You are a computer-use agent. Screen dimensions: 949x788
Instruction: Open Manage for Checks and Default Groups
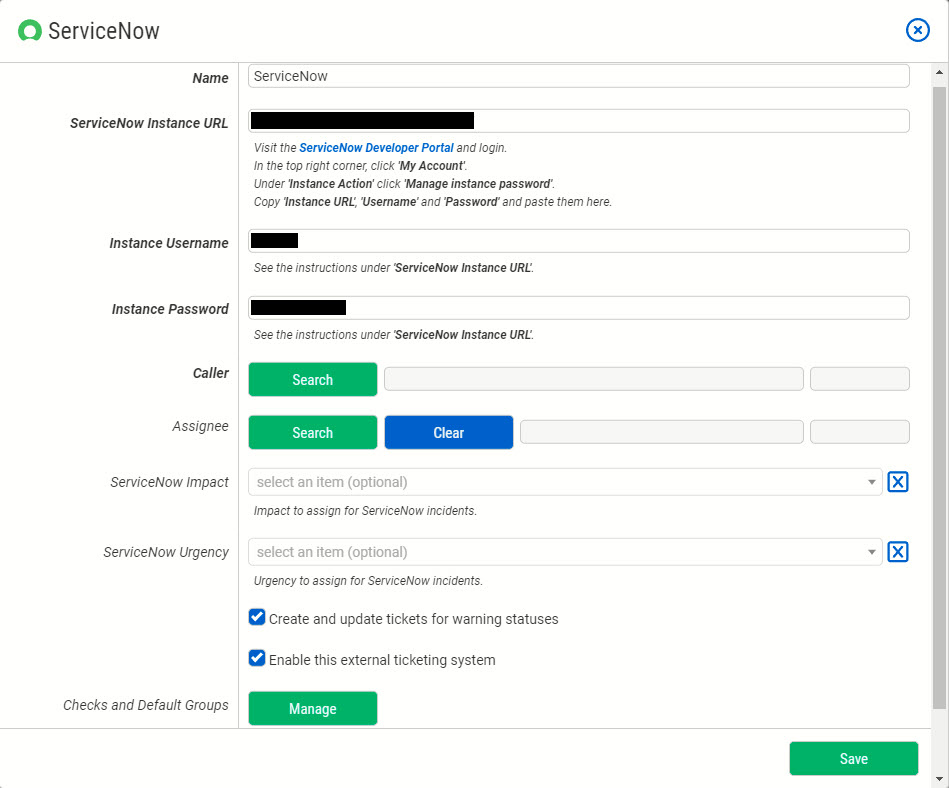(x=313, y=708)
